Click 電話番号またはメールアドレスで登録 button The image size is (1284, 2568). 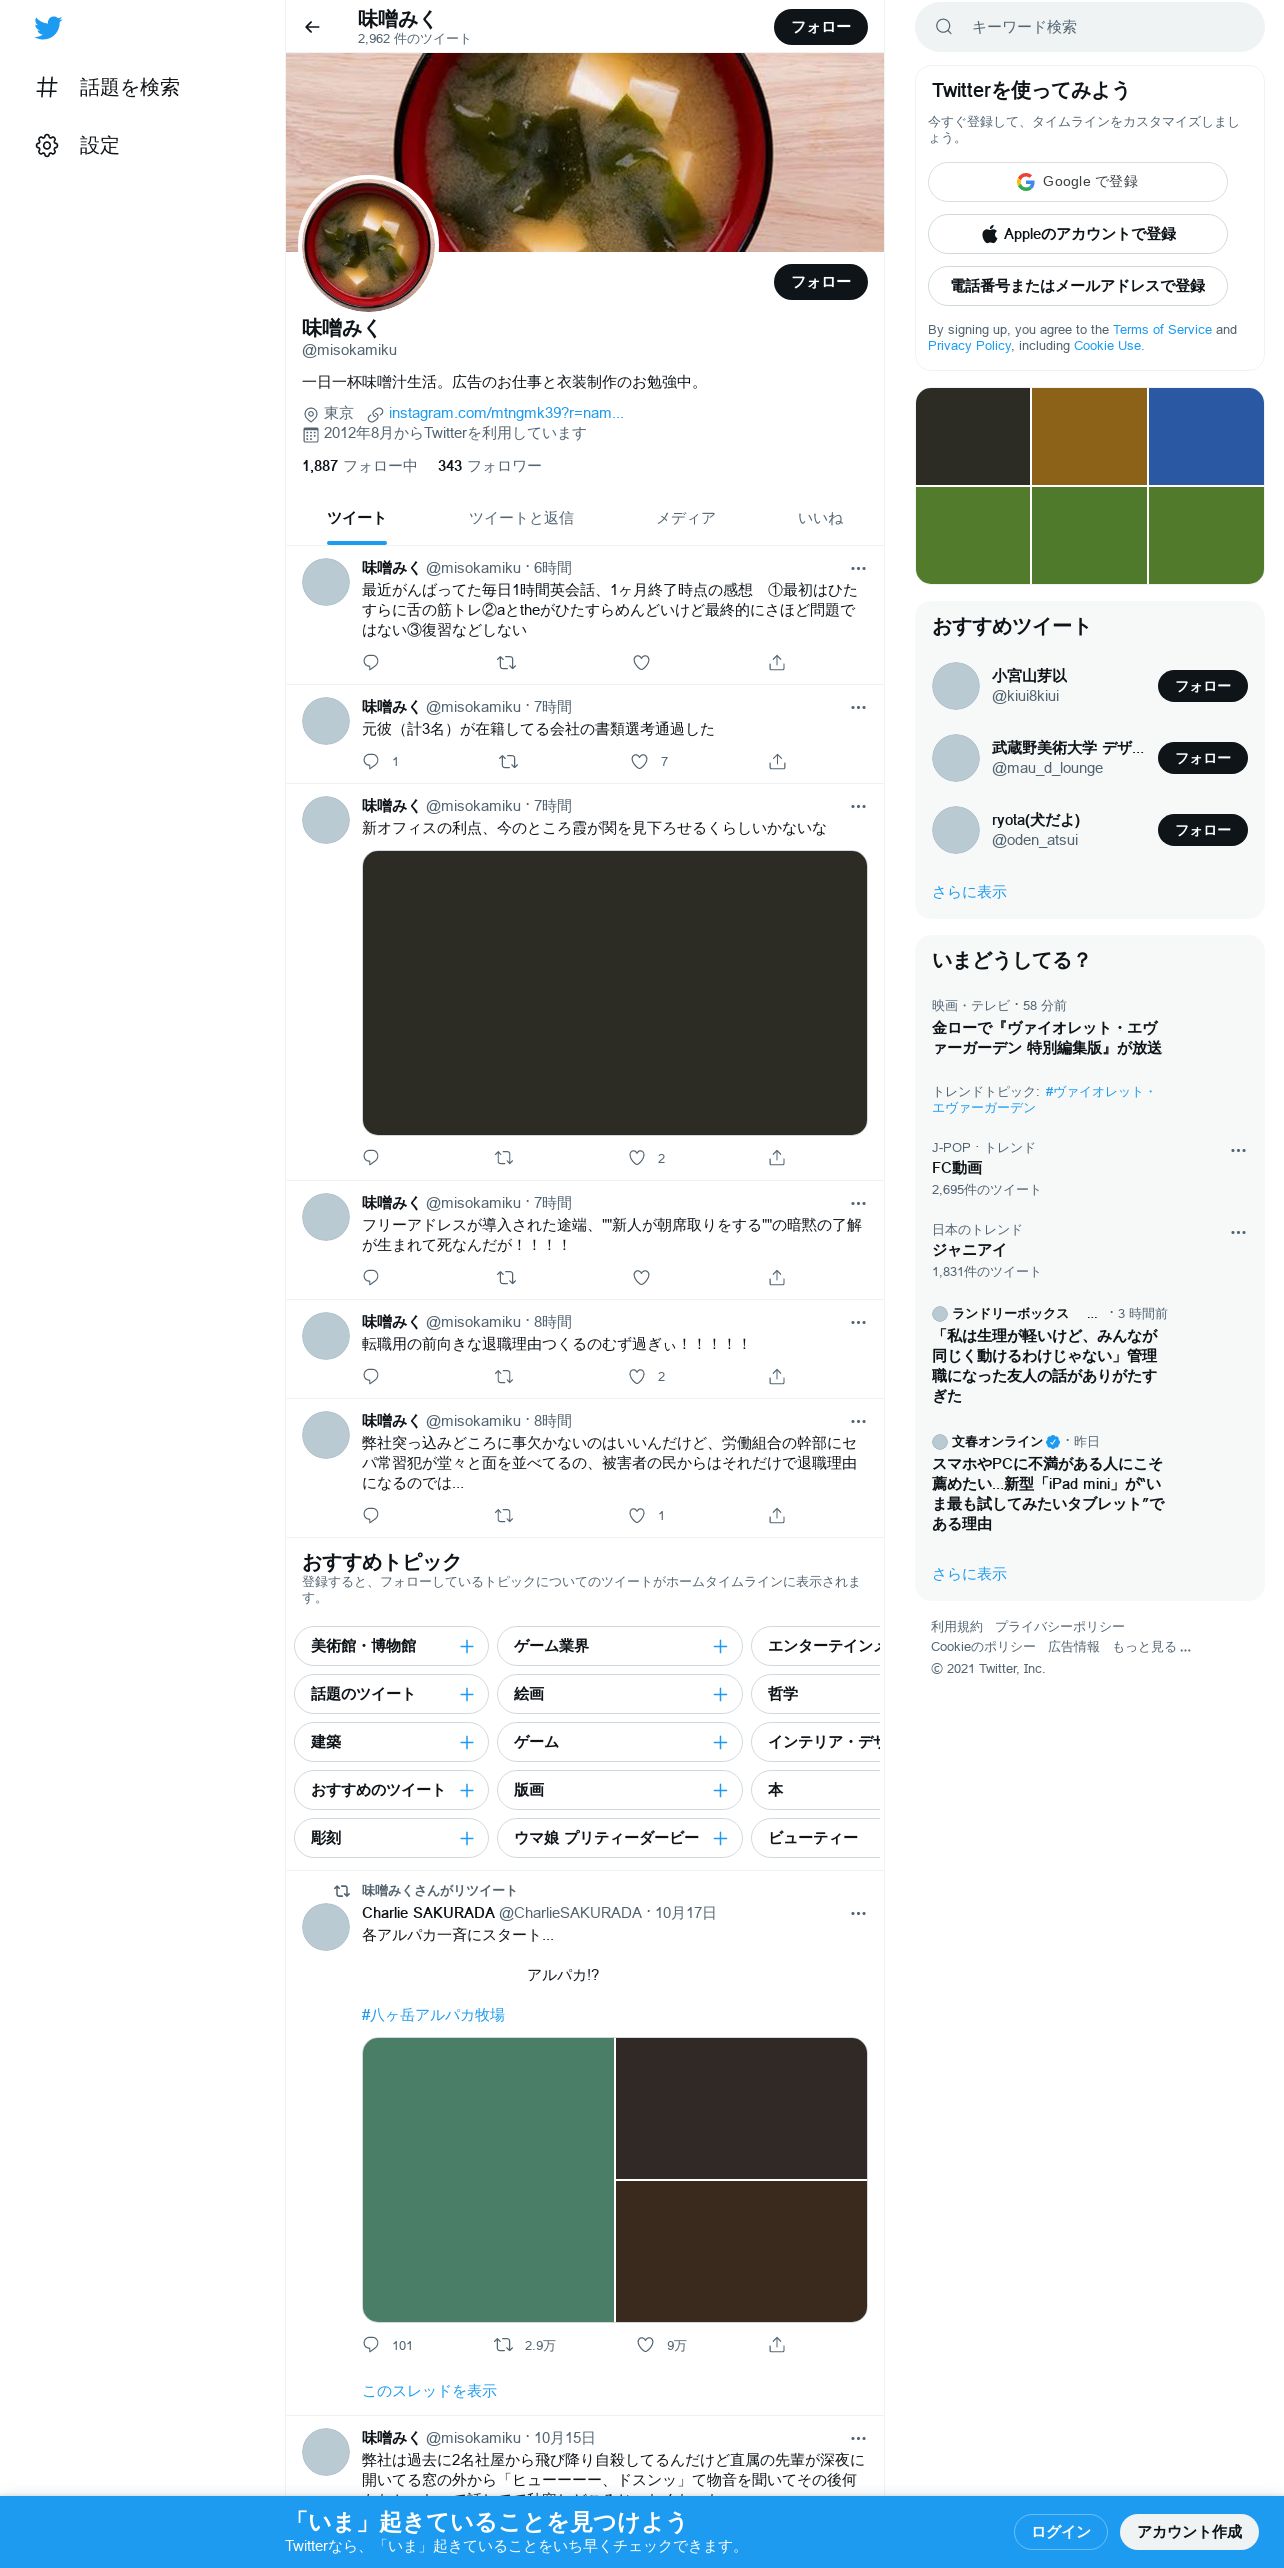pos(1077,286)
